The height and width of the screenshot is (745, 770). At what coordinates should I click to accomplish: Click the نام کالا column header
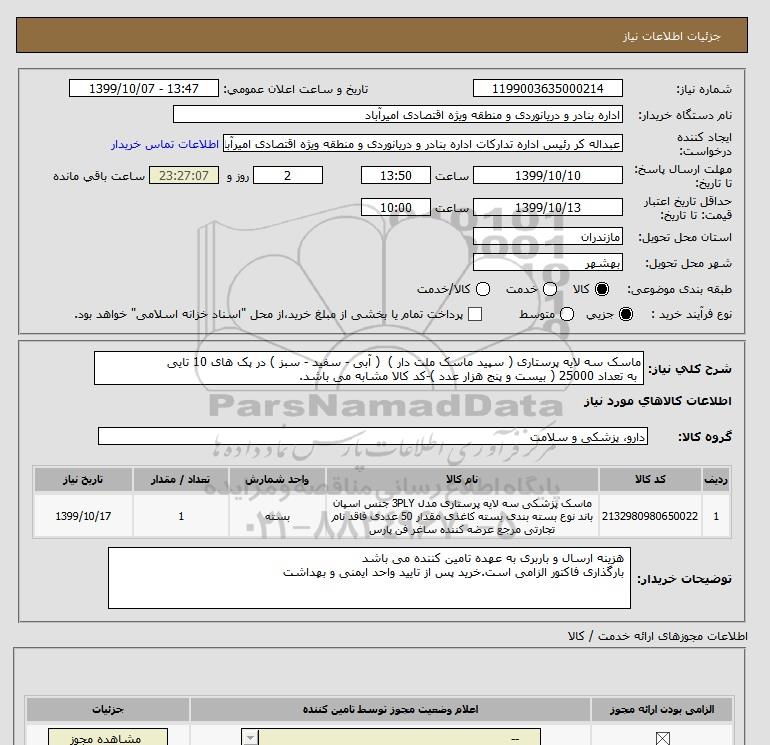(x=462, y=479)
